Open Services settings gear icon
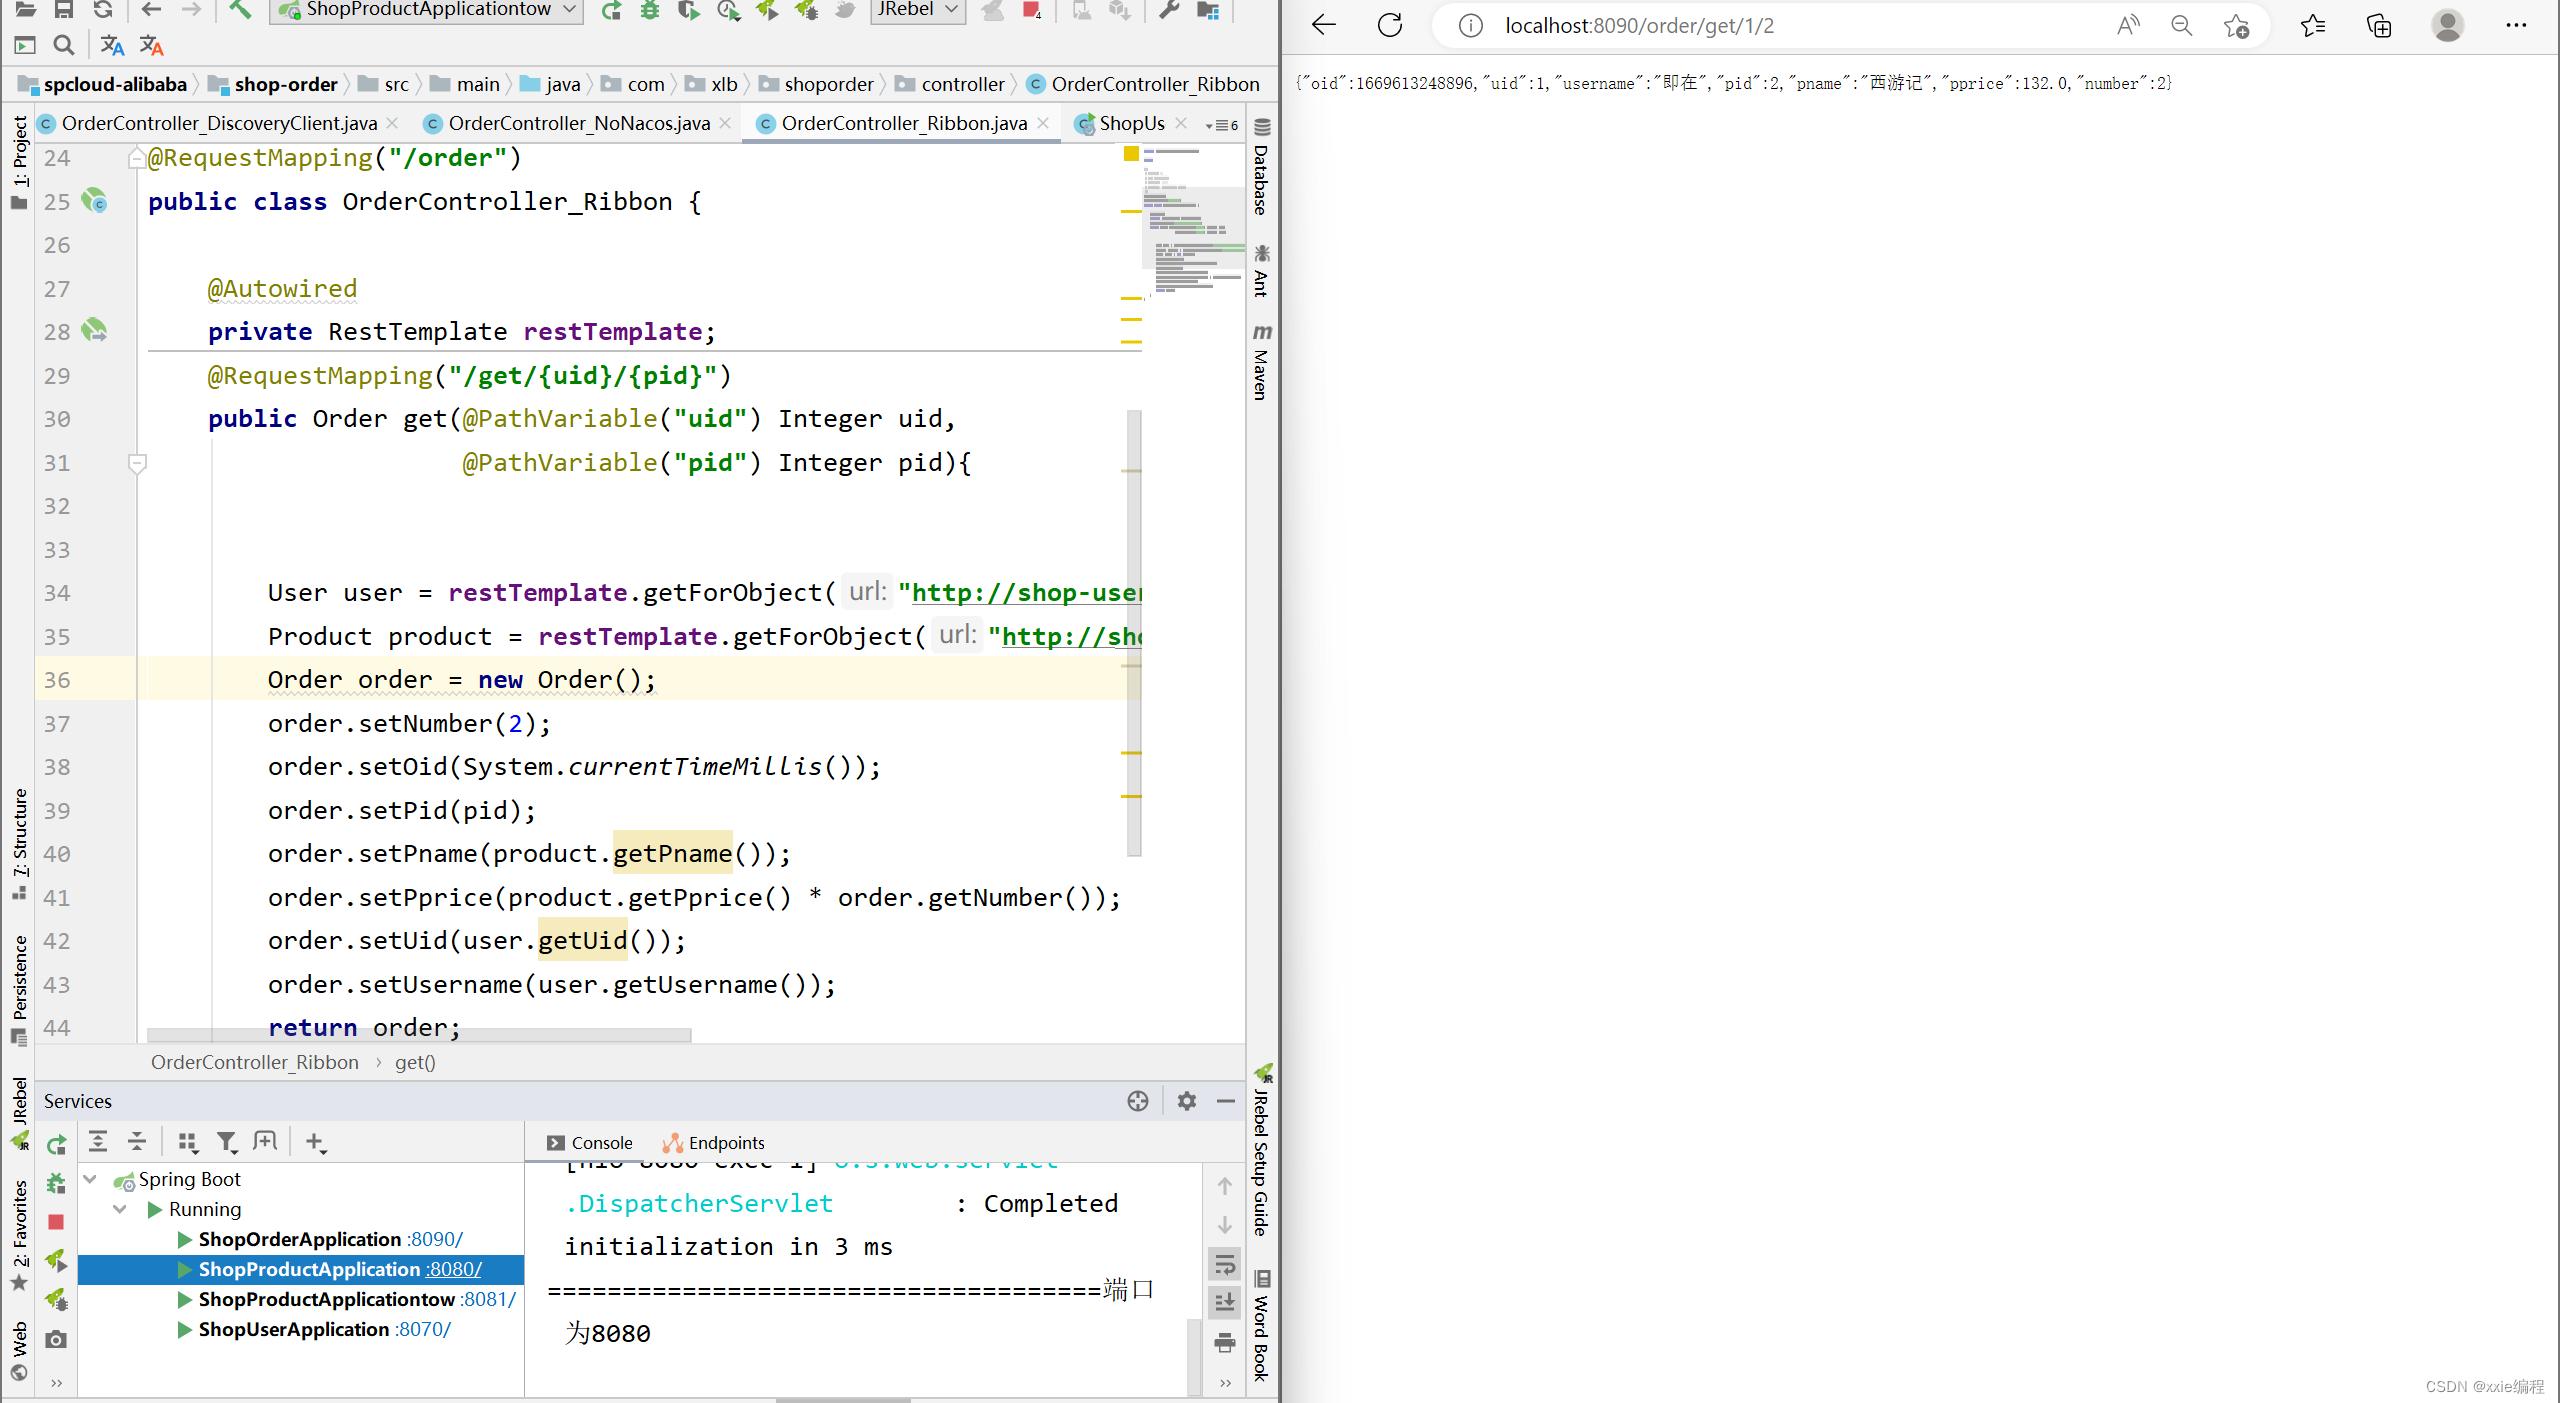Screen dimensions: 2560x1403 [x=1186, y=1101]
